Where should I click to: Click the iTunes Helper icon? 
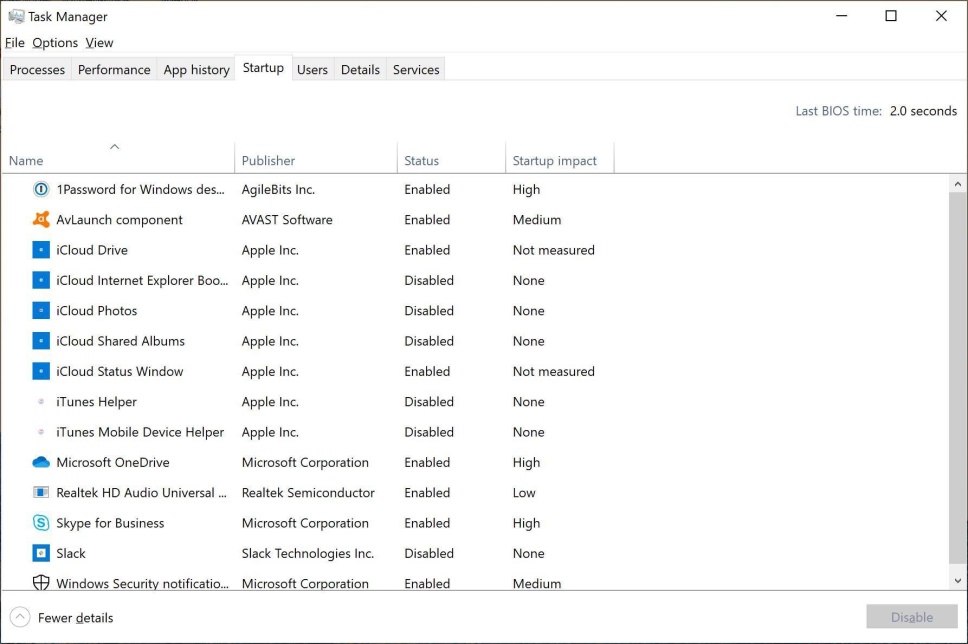click(x=41, y=402)
